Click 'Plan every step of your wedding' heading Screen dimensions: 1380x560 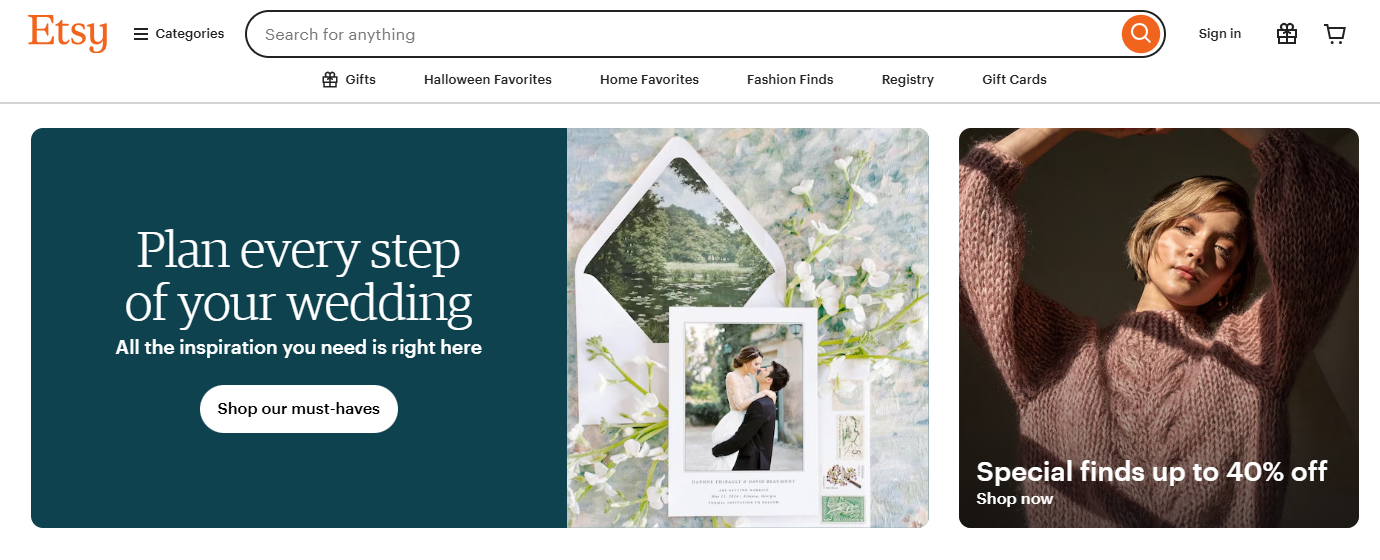299,277
